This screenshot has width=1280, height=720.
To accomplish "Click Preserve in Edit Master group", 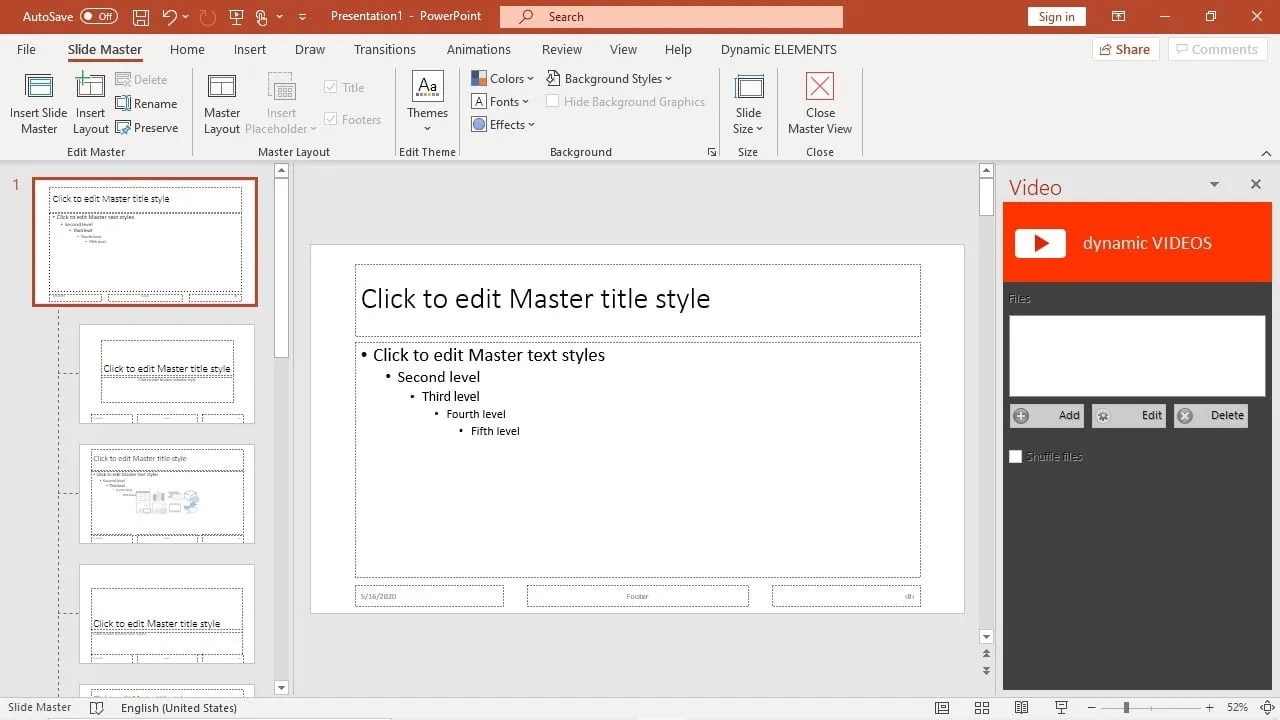I will coord(147,128).
